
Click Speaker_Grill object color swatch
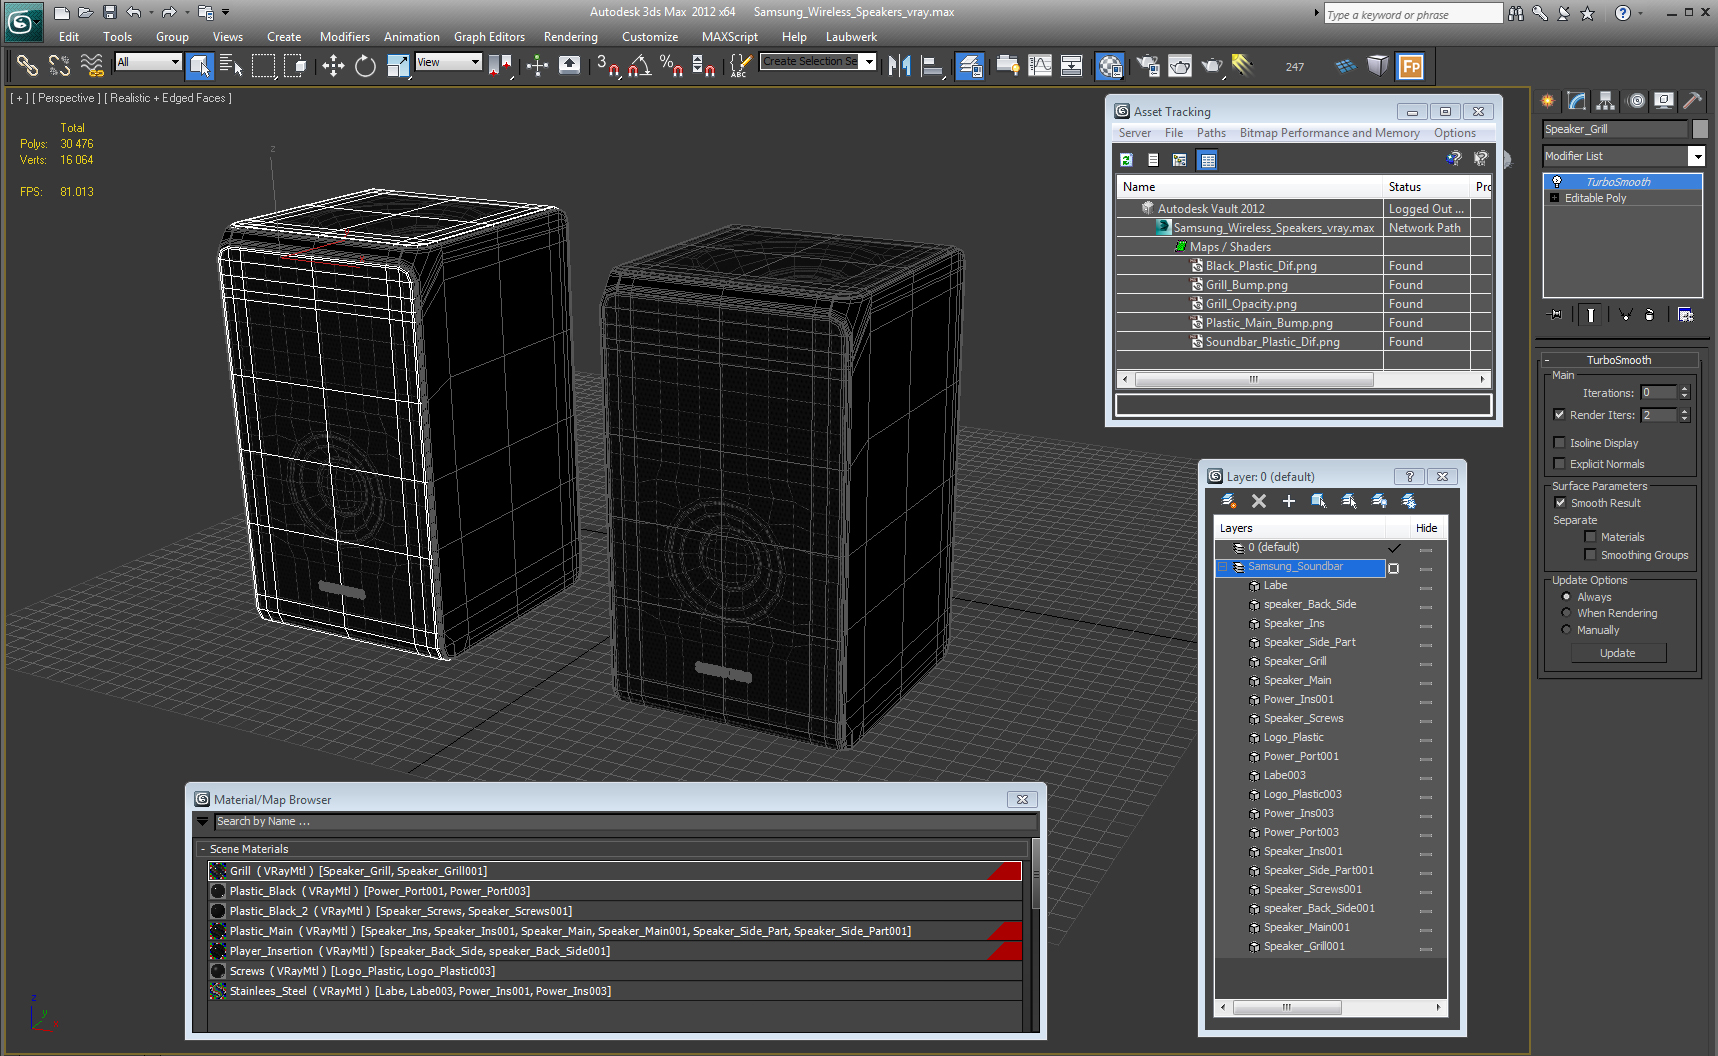point(1700,129)
